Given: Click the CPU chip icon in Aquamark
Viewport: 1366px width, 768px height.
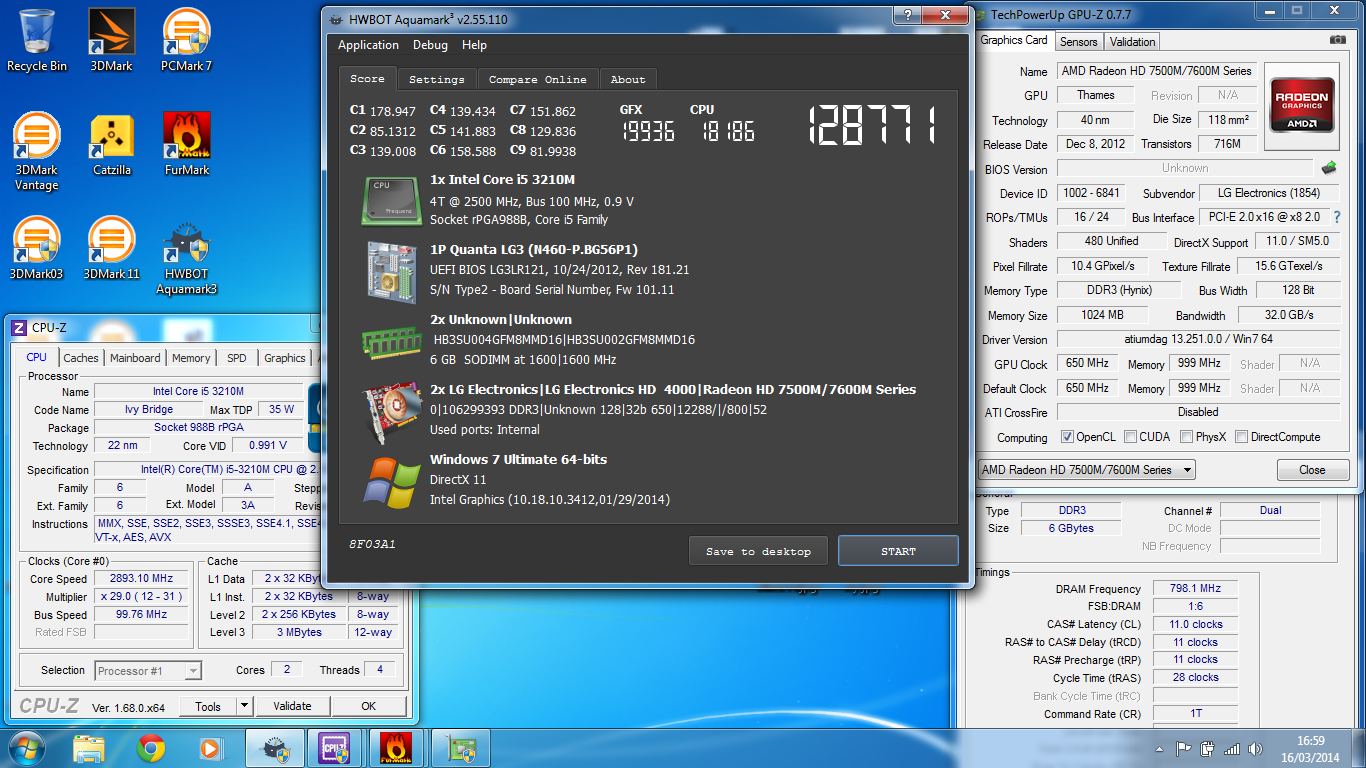Looking at the screenshot, I should [x=391, y=200].
